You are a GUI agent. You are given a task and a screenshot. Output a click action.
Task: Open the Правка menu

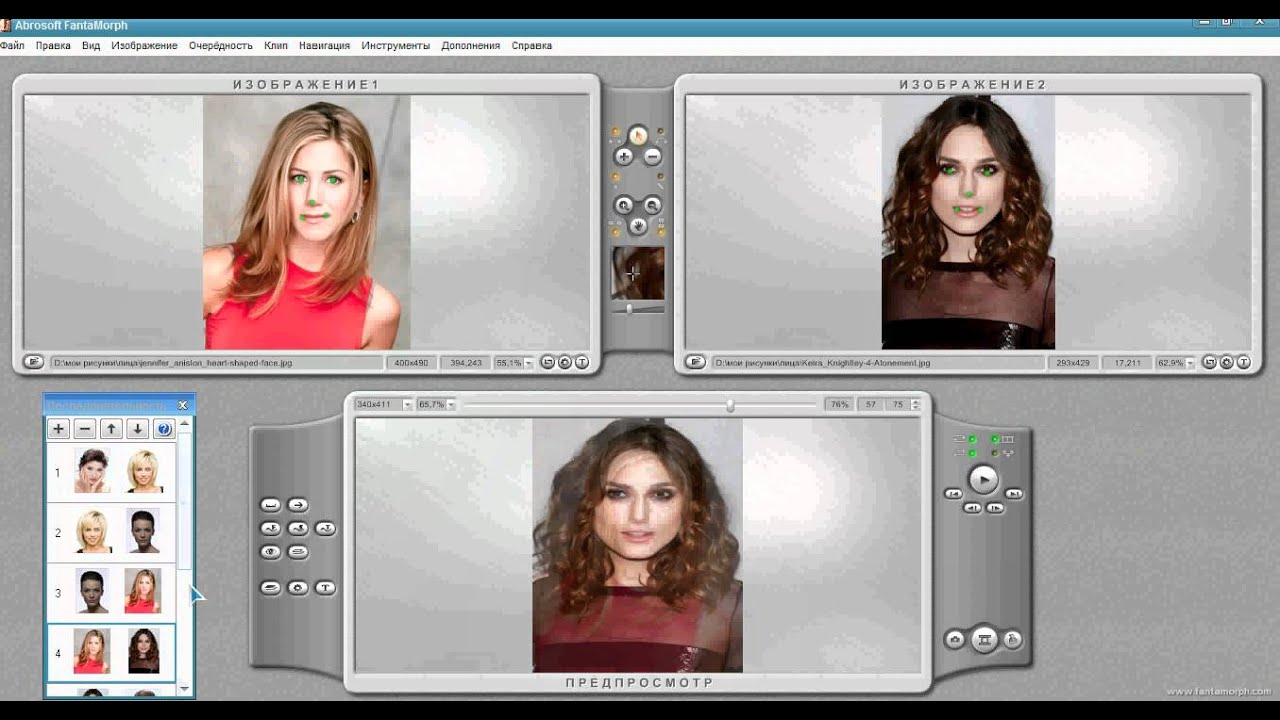tap(53, 46)
